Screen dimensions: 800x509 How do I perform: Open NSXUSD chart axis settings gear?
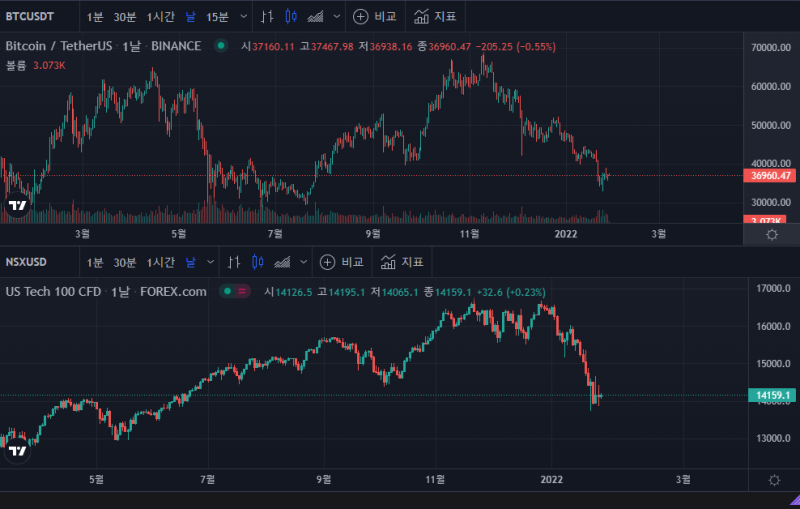coord(774,480)
